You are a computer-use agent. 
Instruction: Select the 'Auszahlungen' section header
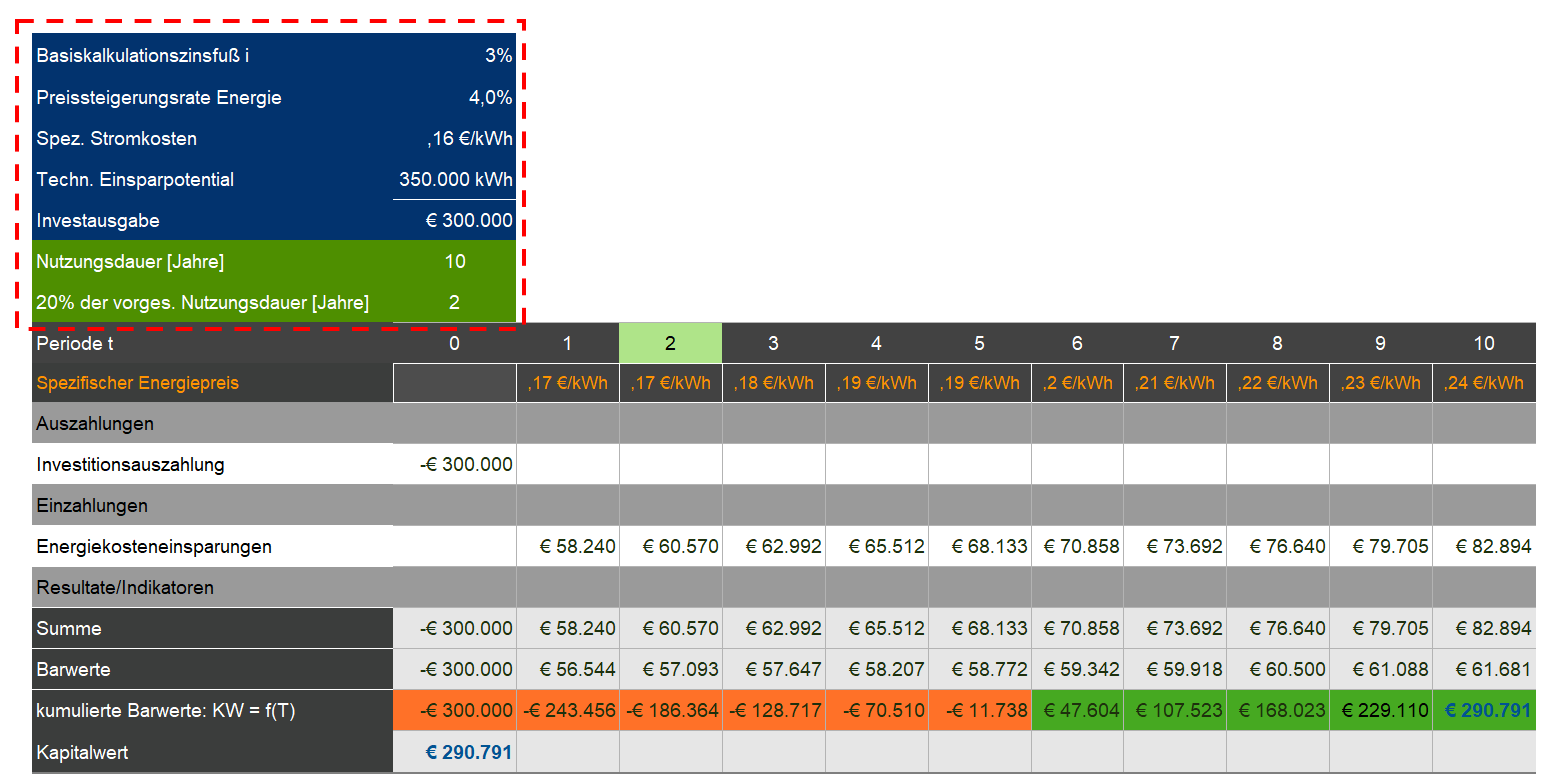tap(95, 424)
